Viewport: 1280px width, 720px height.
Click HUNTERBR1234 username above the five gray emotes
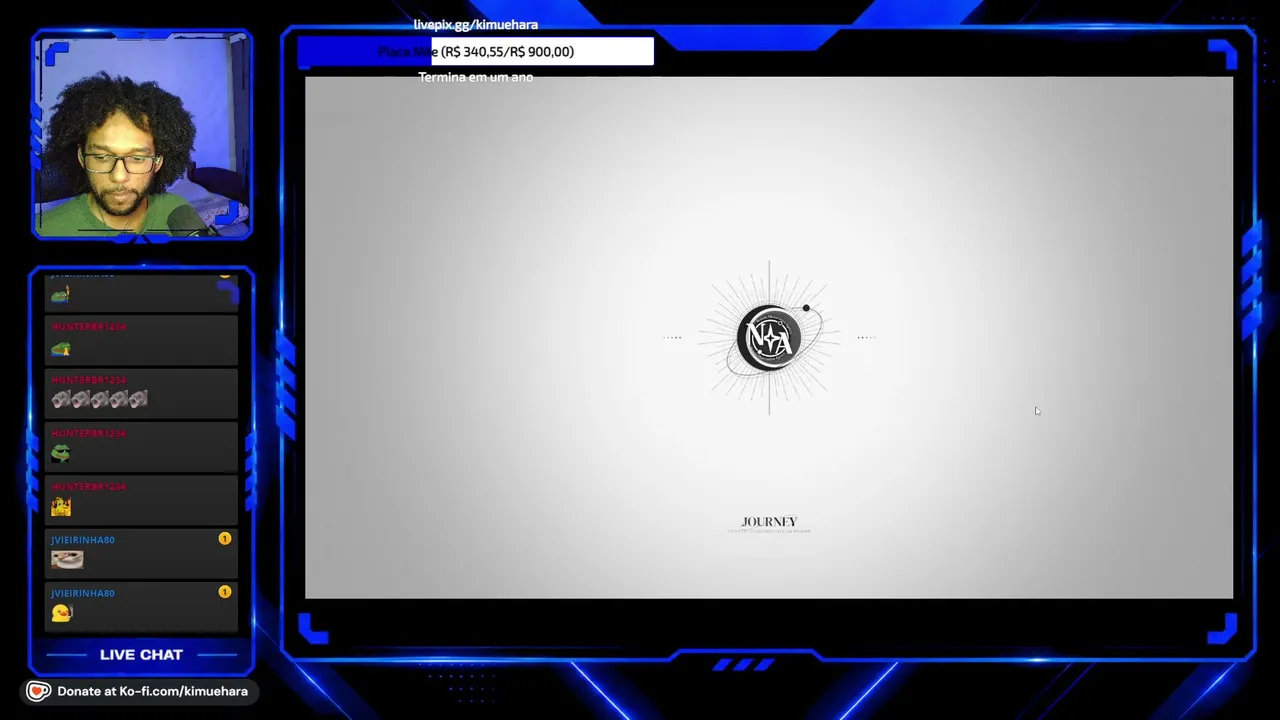(88, 380)
